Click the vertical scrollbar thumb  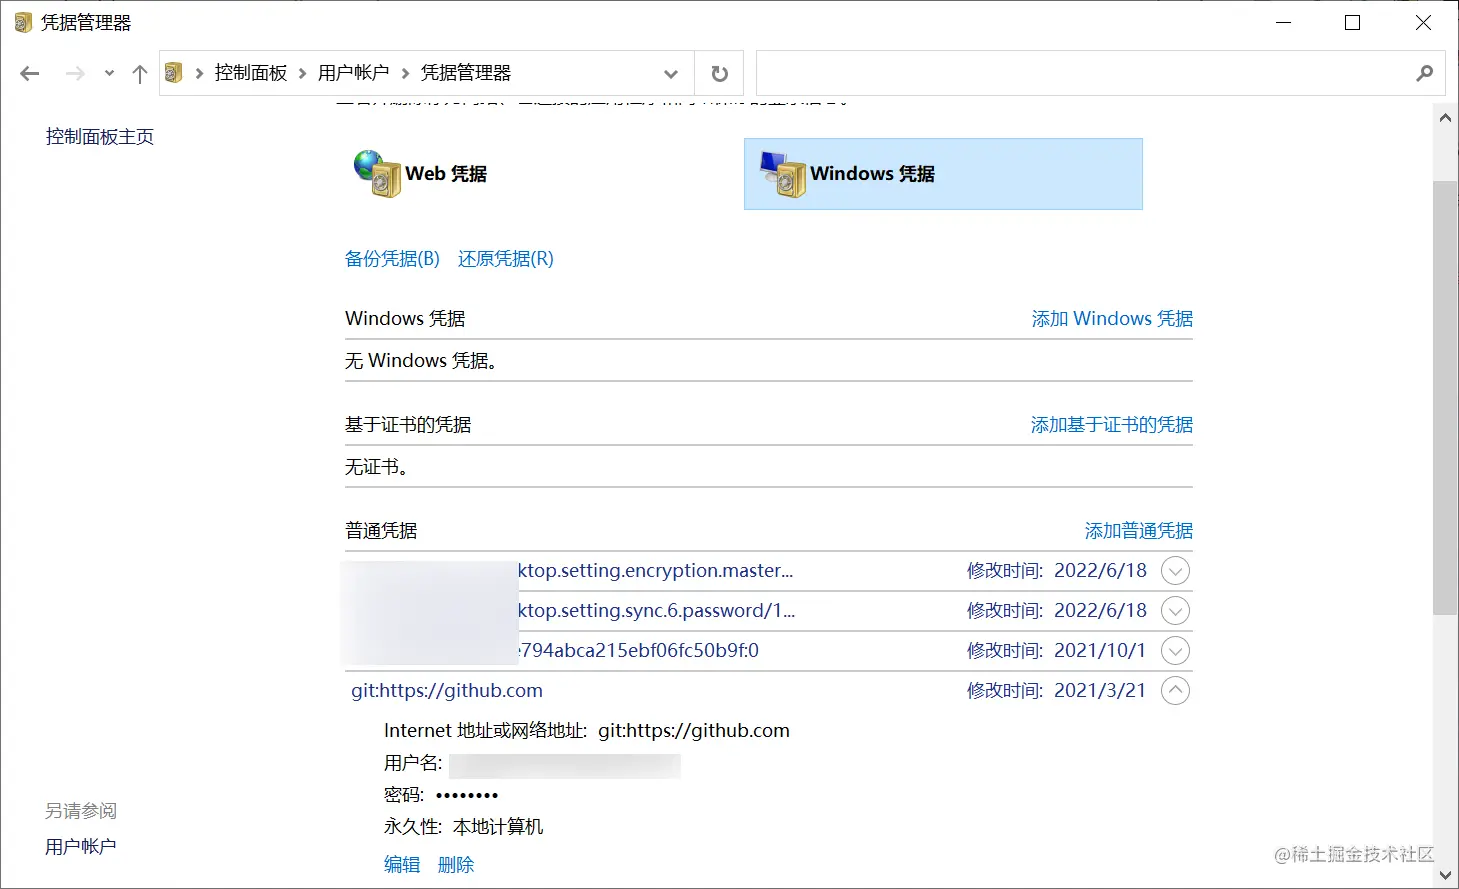coord(1445,398)
